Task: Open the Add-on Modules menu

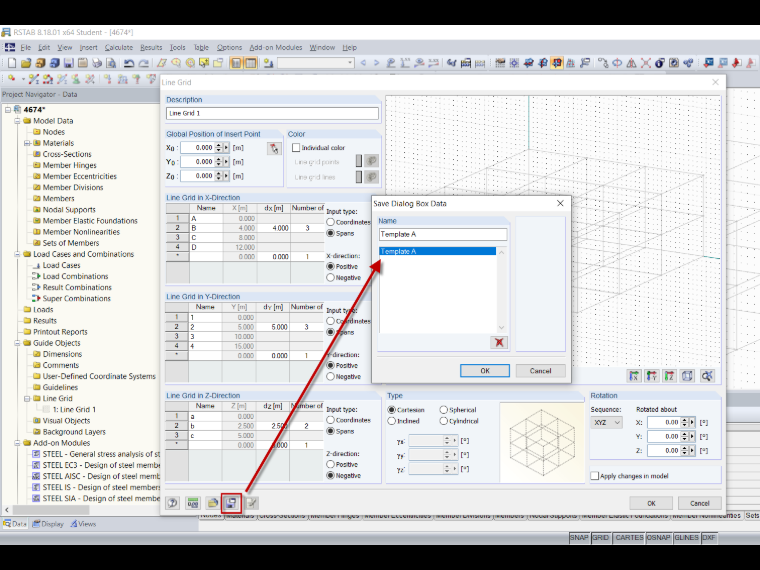Action: (276, 48)
